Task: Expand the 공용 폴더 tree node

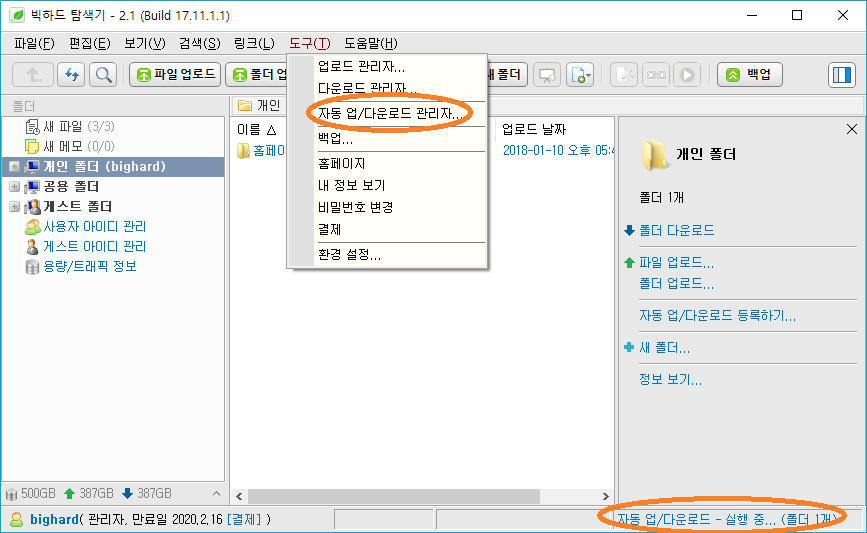Action: pos(14,186)
